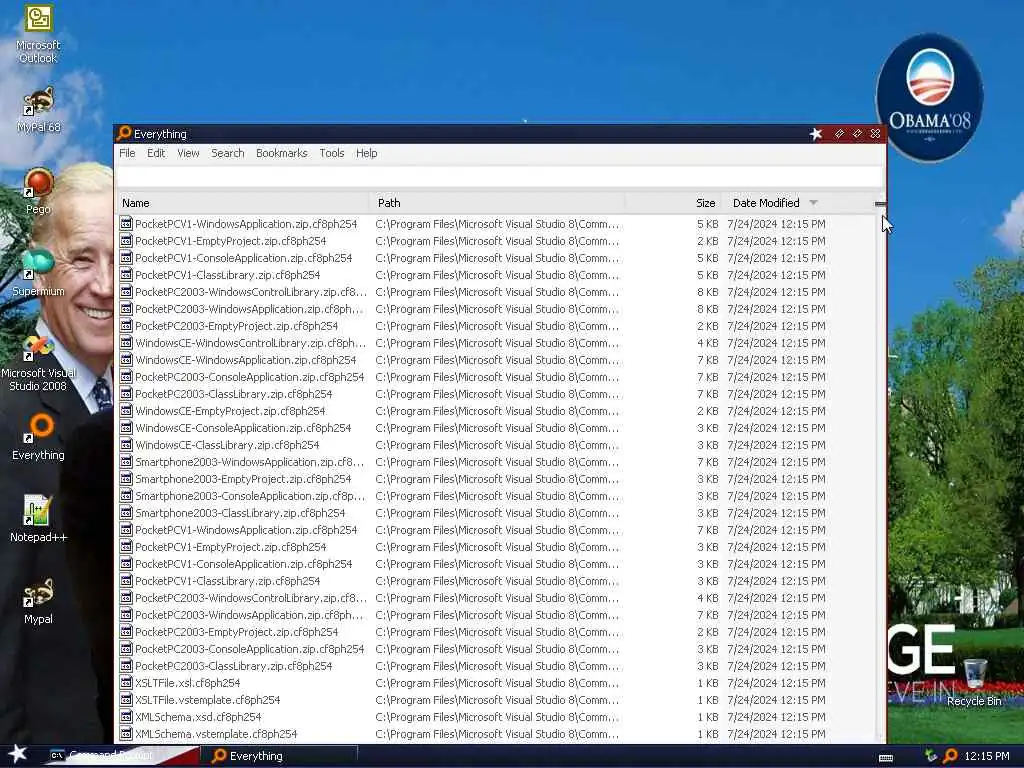1024x768 pixels.
Task: Select the Mypal desktop shortcut
Action: pyautogui.click(x=38, y=601)
